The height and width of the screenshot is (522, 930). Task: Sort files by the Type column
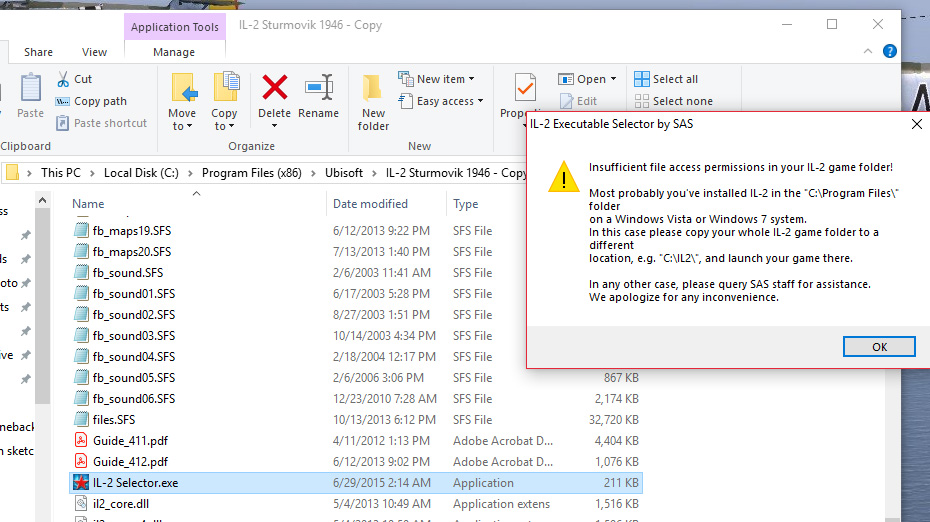(466, 203)
